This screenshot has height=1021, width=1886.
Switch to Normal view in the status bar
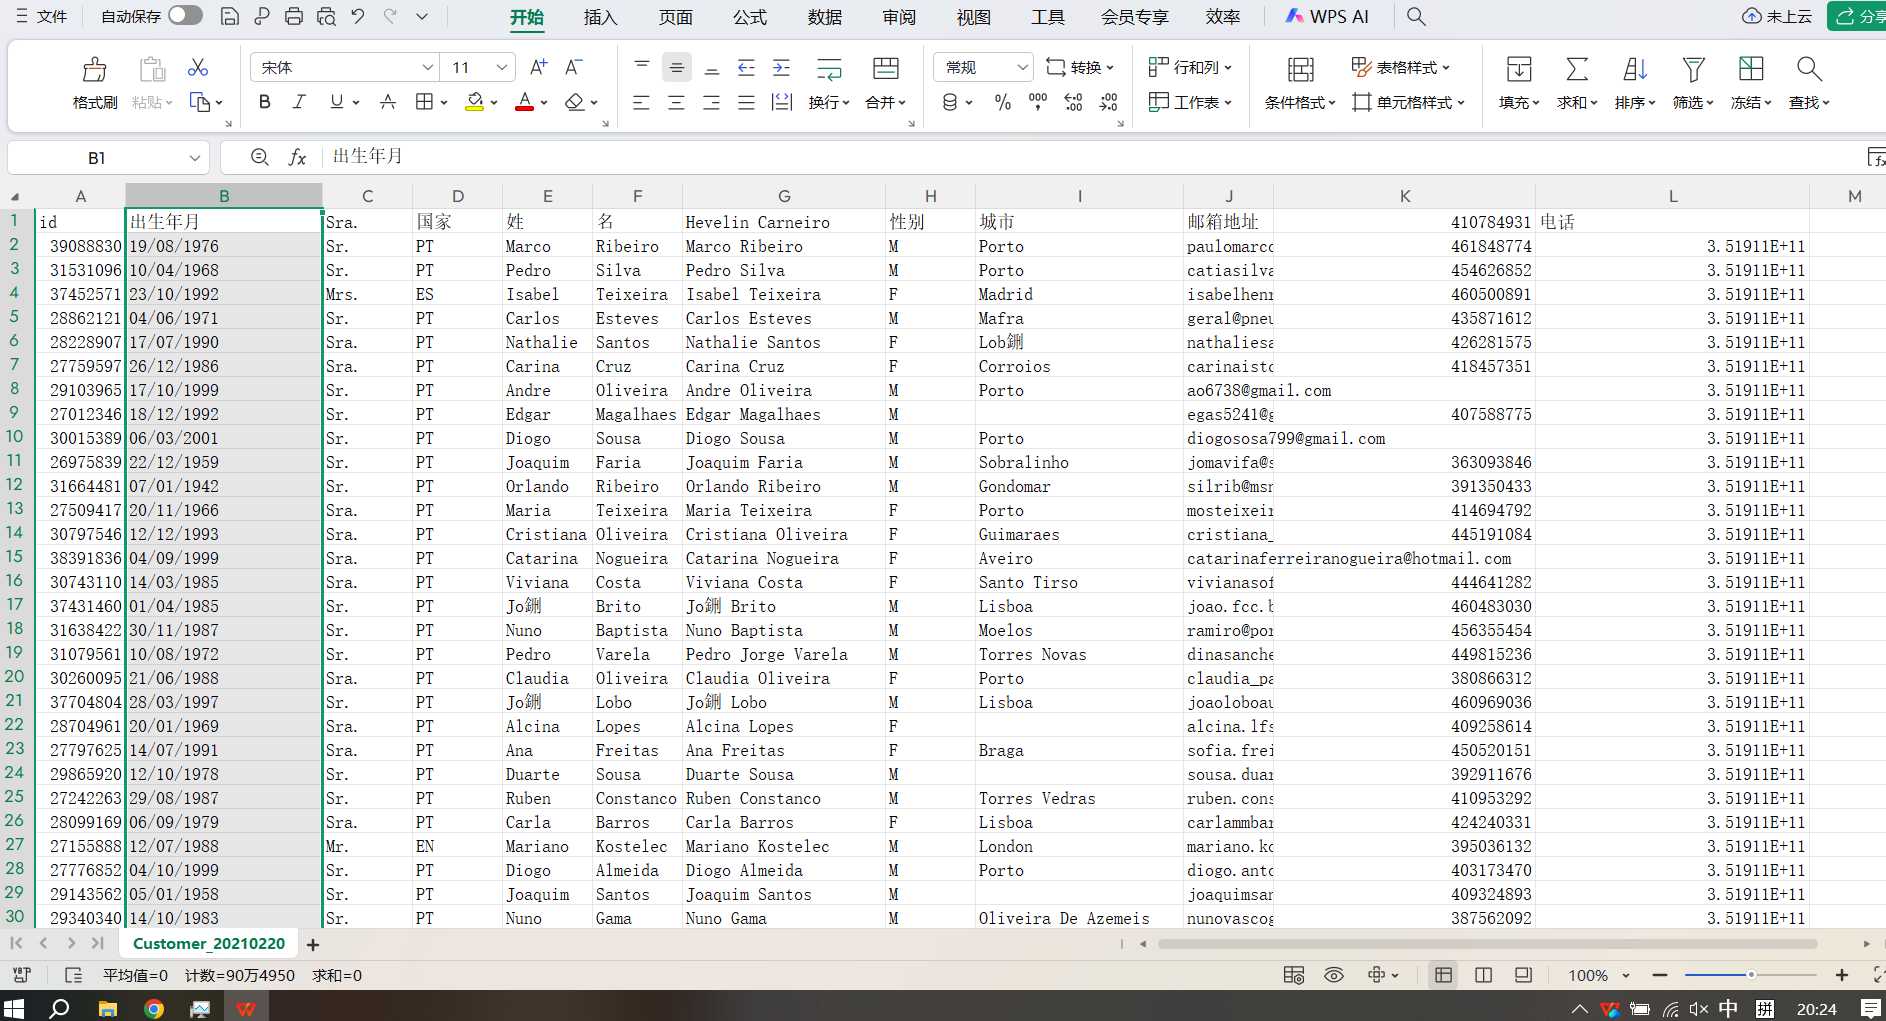(x=1443, y=975)
